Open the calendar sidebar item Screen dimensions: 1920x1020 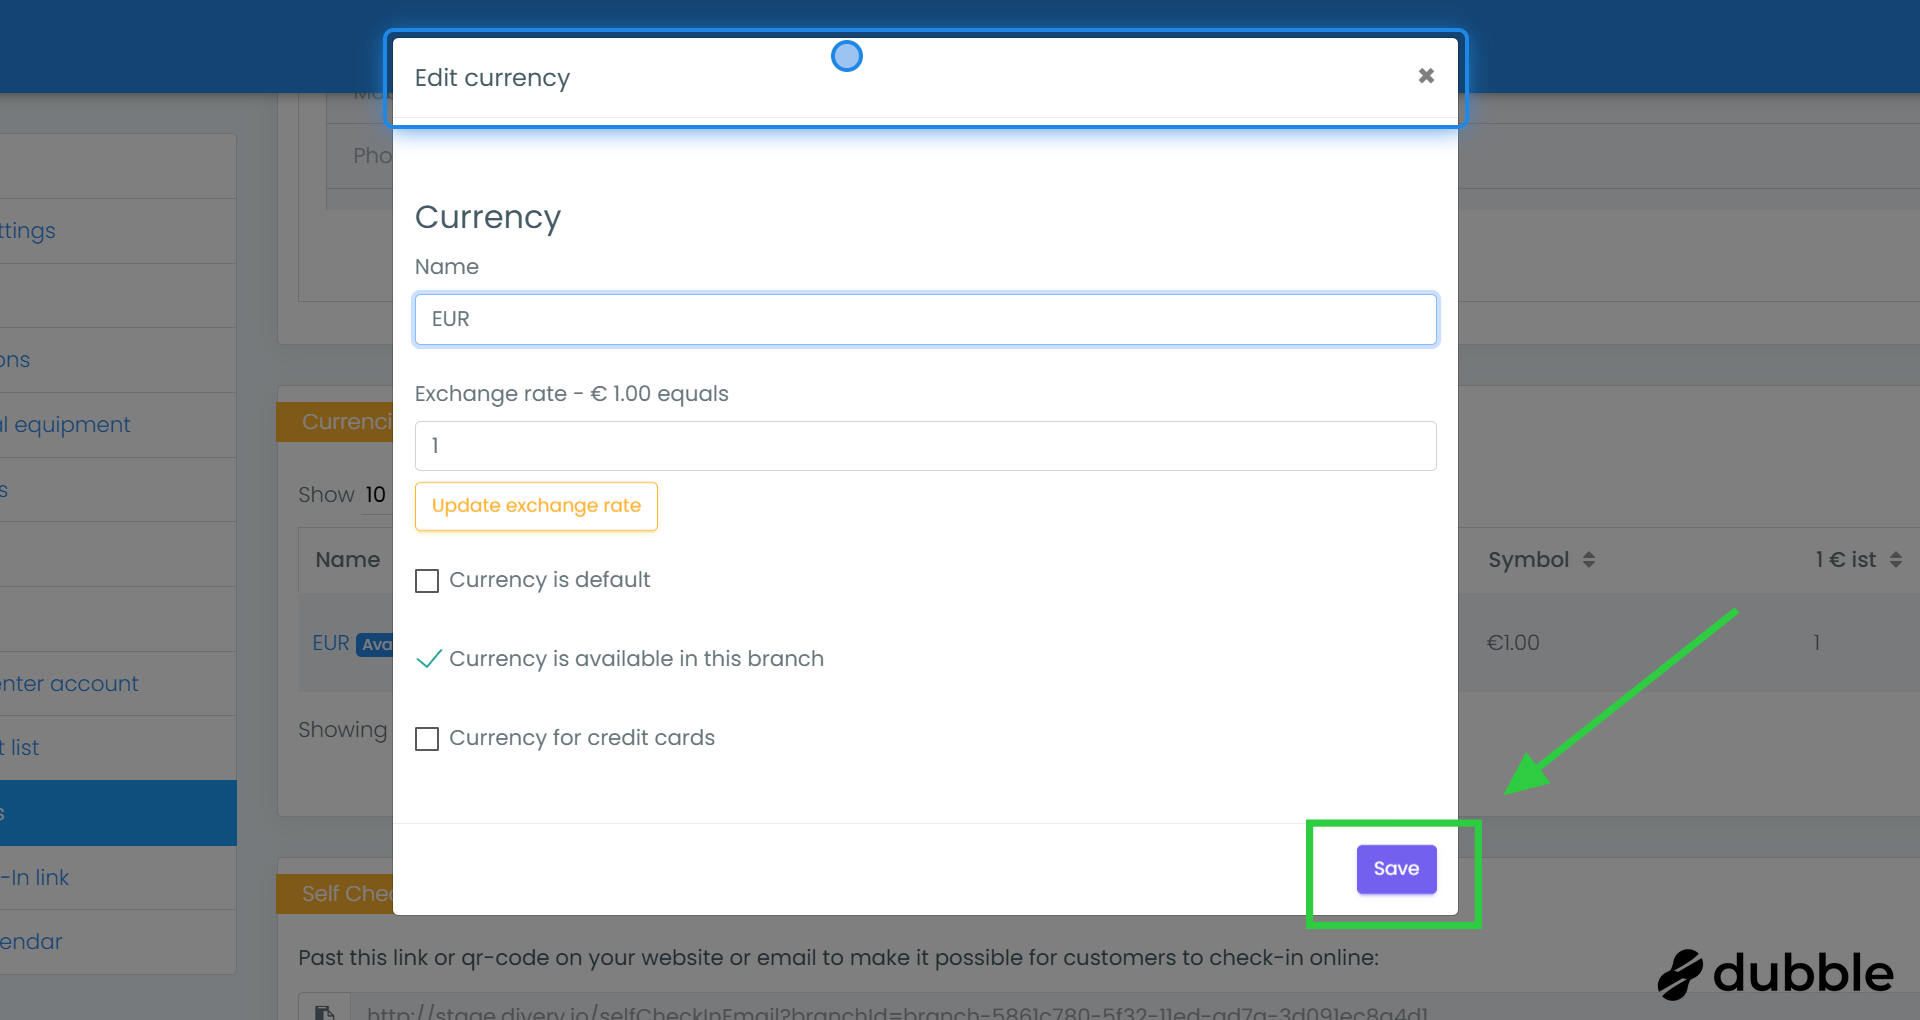(32, 942)
